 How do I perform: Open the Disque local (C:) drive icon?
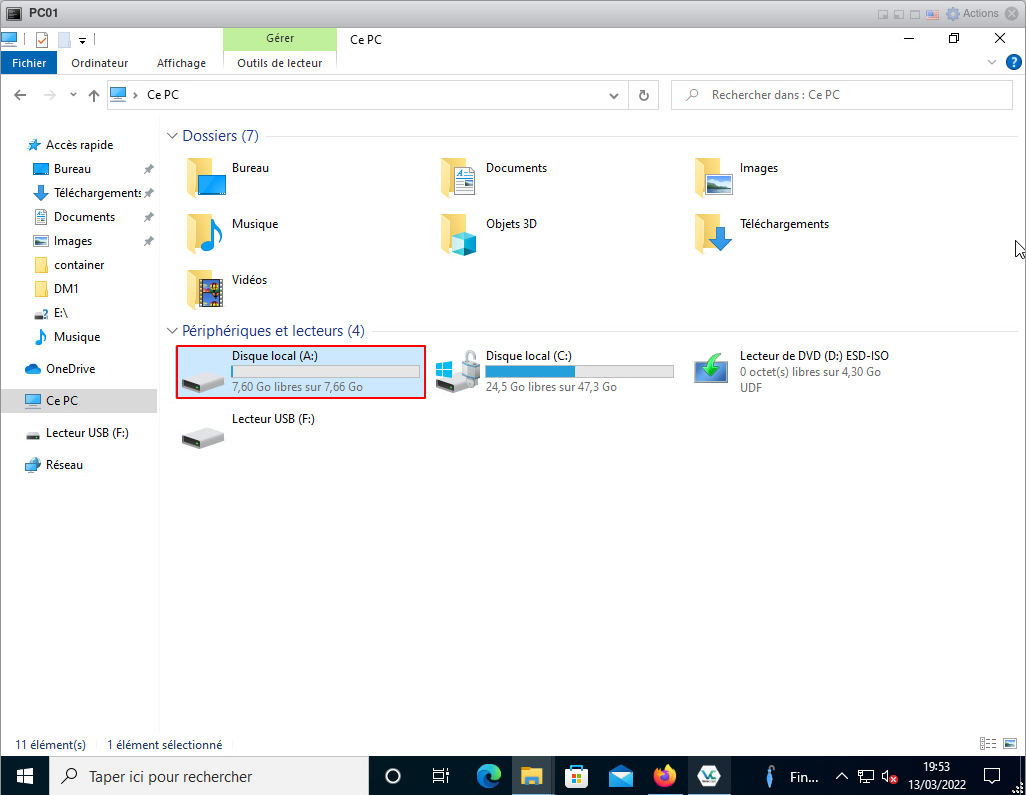pos(460,371)
